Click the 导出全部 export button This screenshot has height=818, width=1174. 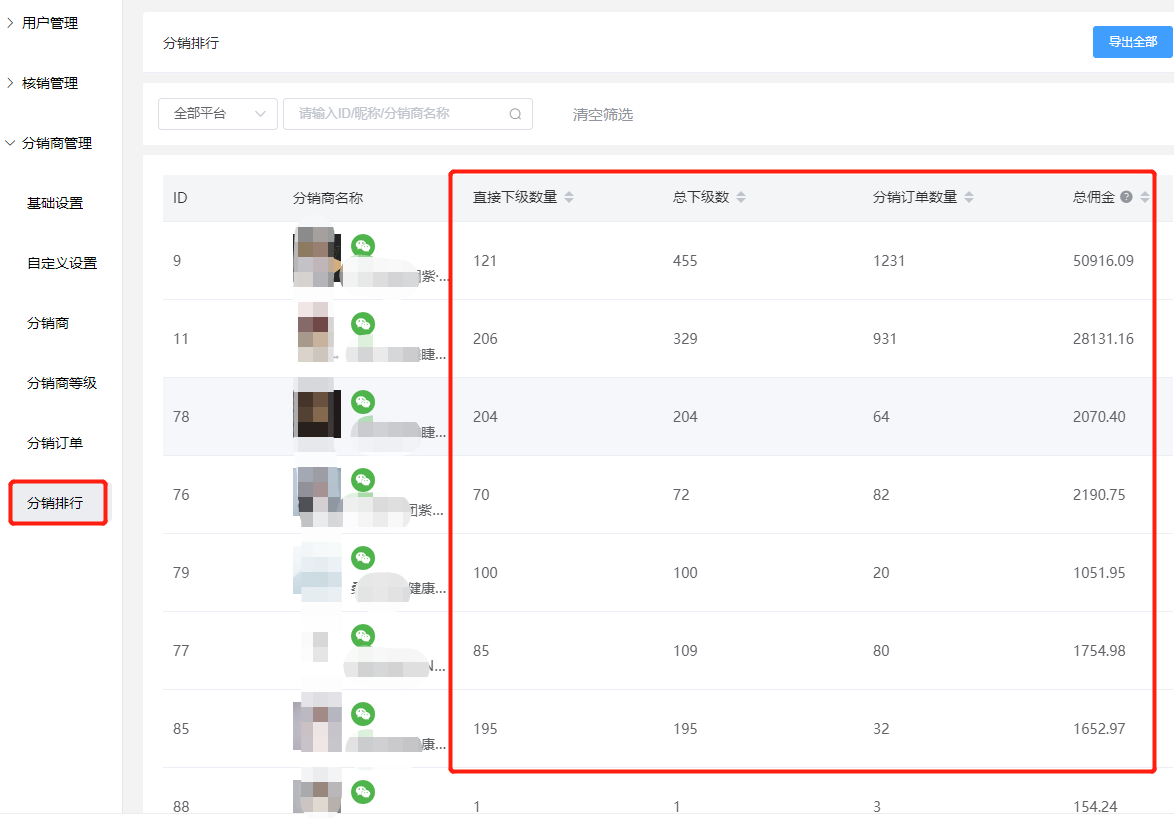1132,42
